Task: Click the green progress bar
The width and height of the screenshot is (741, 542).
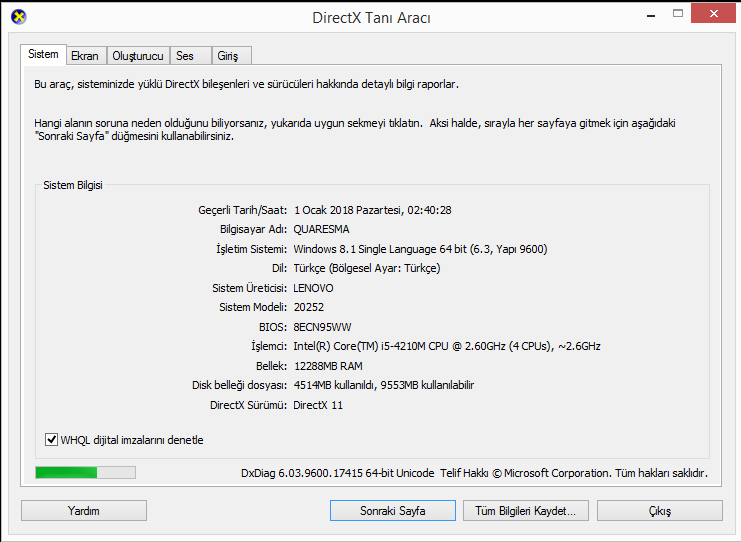Action: point(86,472)
